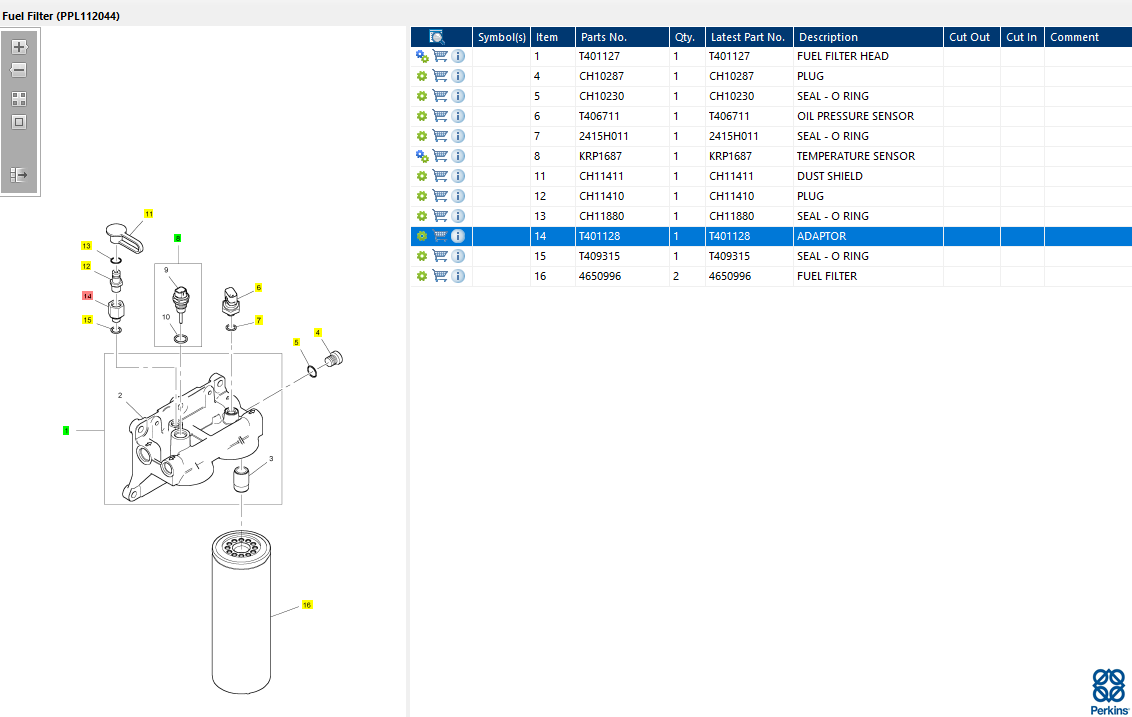
Task: Add ADAPTOR T401128 to the cart
Action: click(440, 236)
